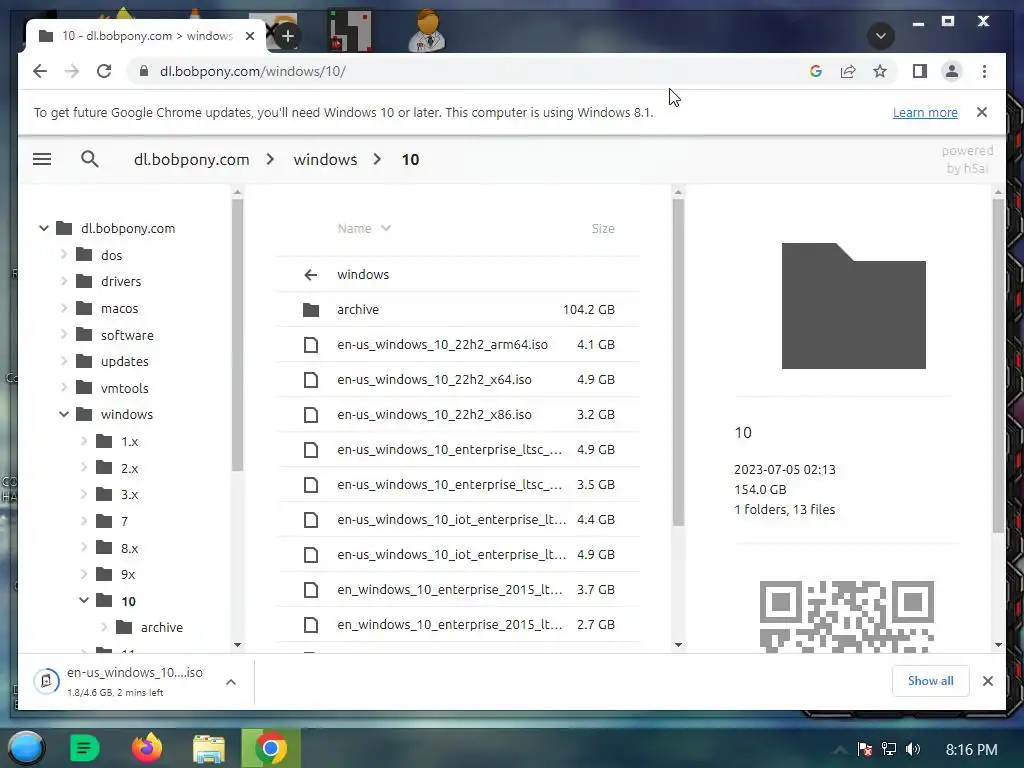
Task: Click powered by h5ai link
Action: [x=967, y=159]
